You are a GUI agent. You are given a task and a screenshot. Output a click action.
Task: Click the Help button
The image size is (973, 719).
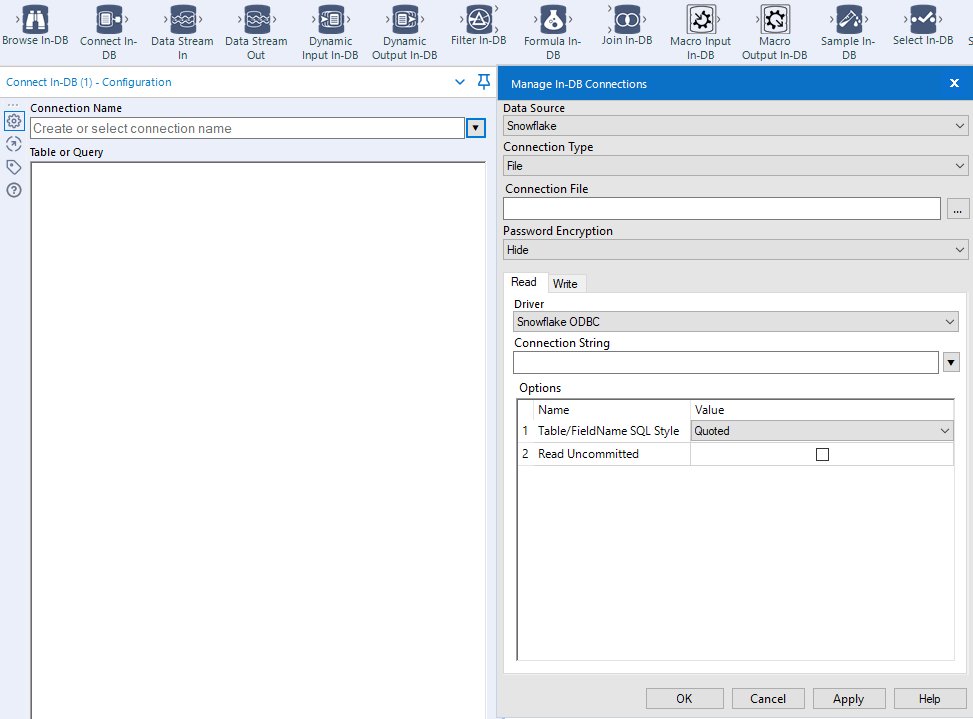click(930, 699)
